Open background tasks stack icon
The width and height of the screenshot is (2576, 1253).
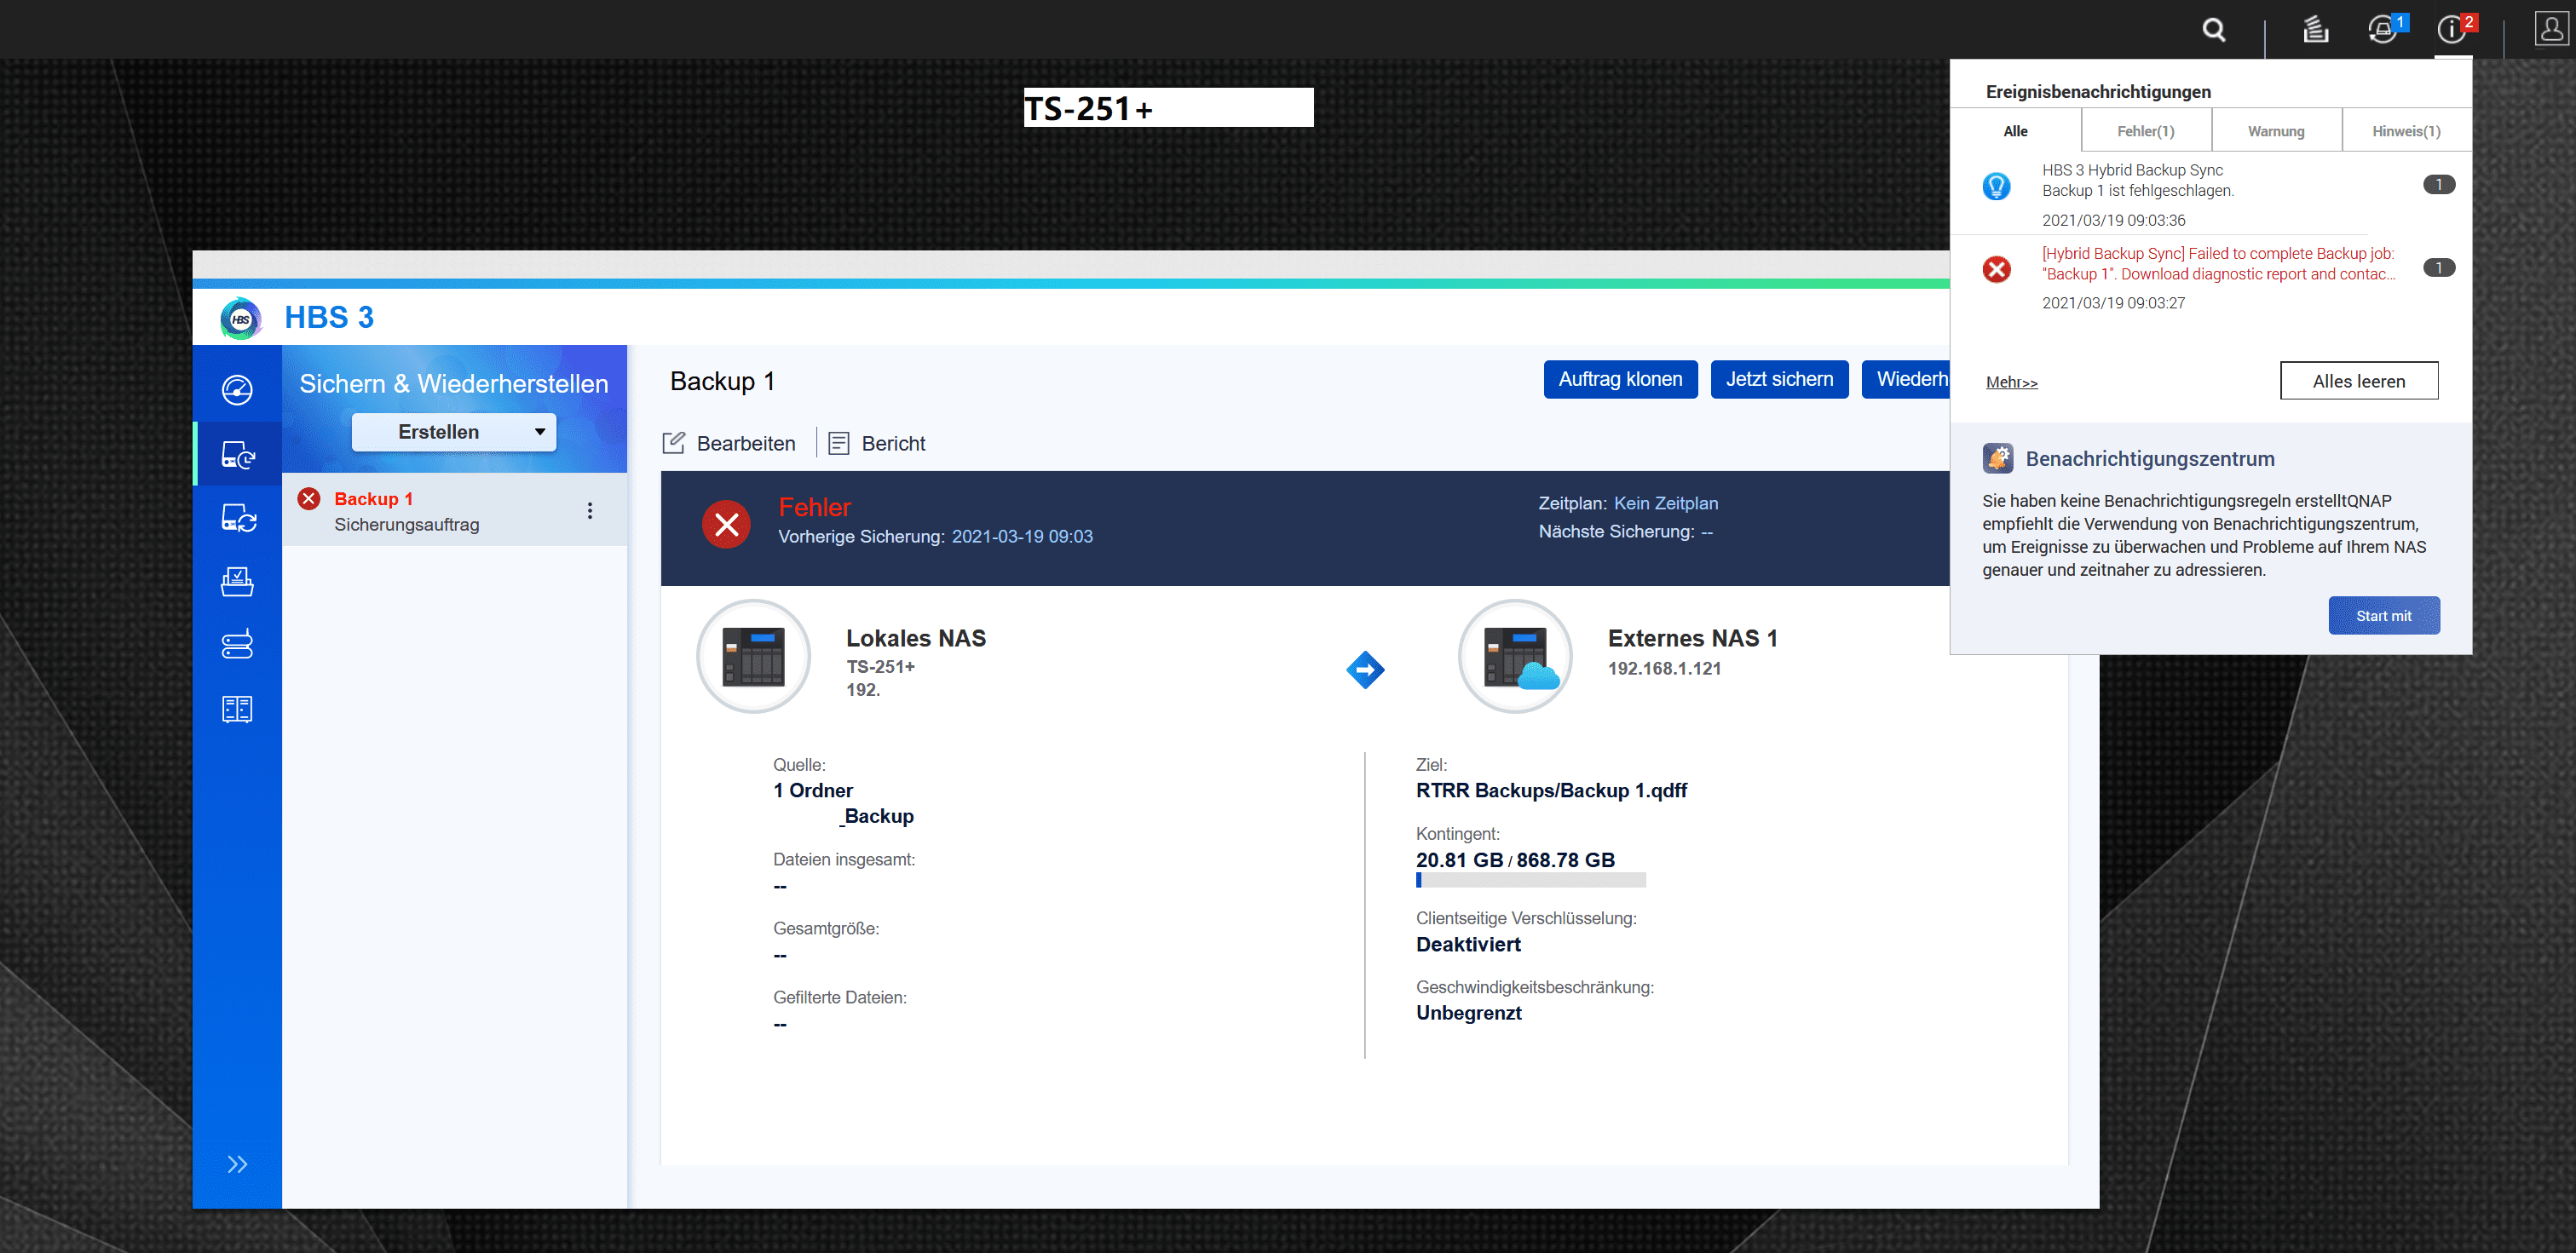click(x=2316, y=31)
